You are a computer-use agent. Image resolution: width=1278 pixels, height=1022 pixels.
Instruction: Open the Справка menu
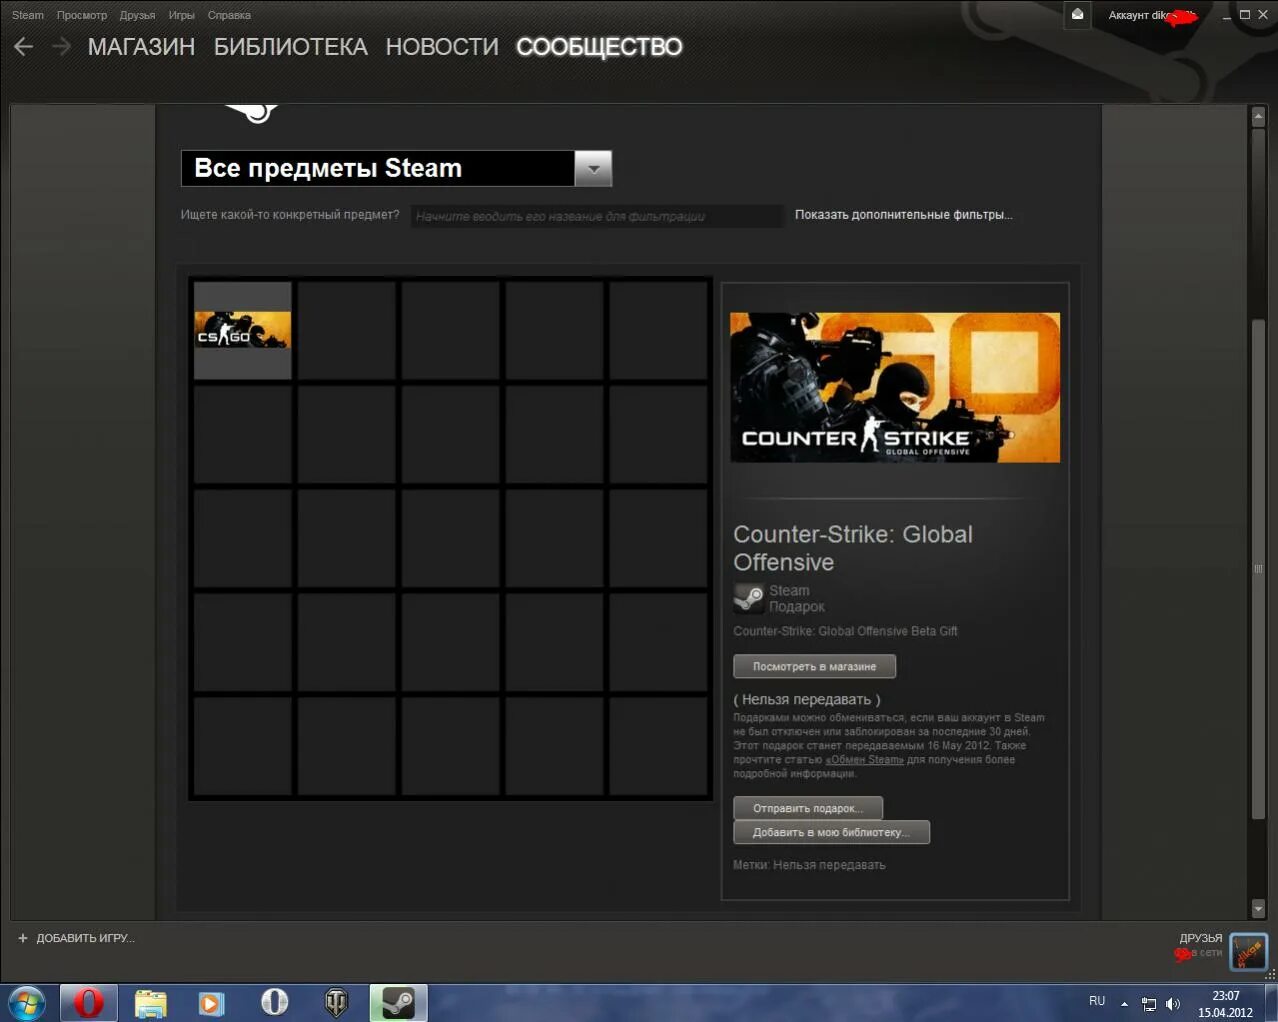click(229, 15)
